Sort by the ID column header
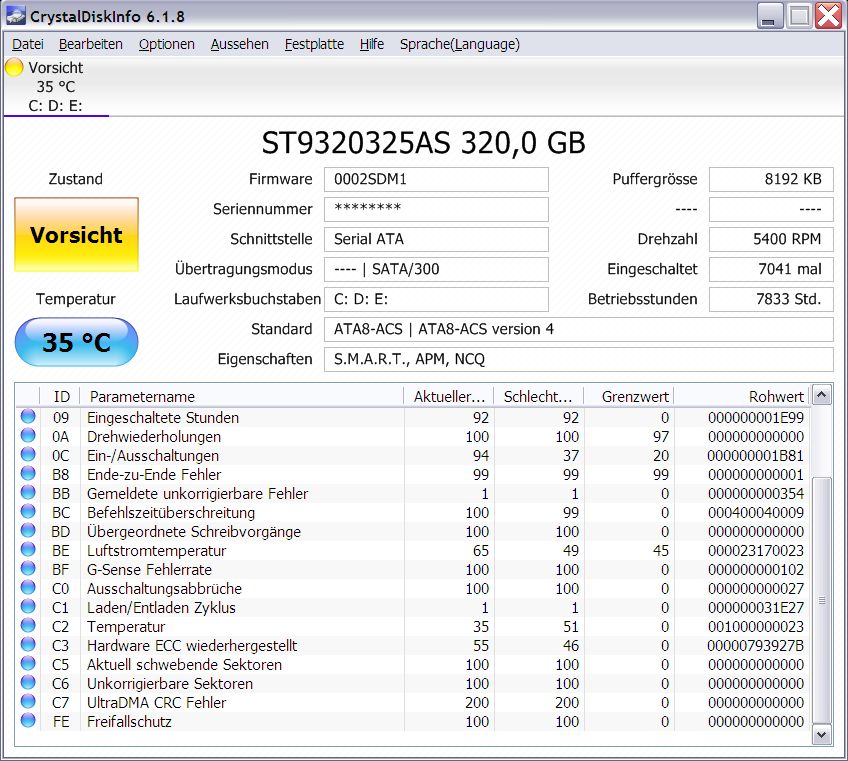848x761 pixels. [x=61, y=396]
